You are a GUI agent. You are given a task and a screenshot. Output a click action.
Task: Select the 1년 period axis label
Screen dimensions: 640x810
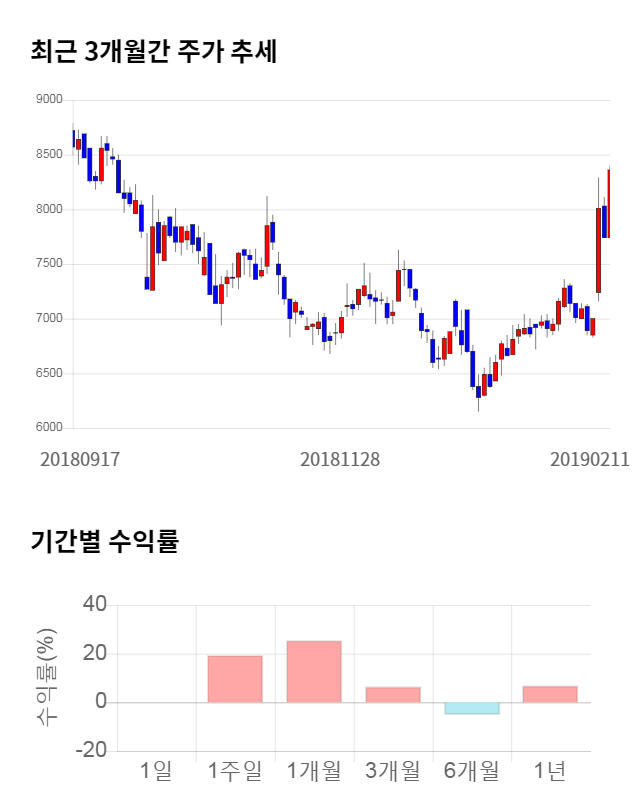[550, 771]
